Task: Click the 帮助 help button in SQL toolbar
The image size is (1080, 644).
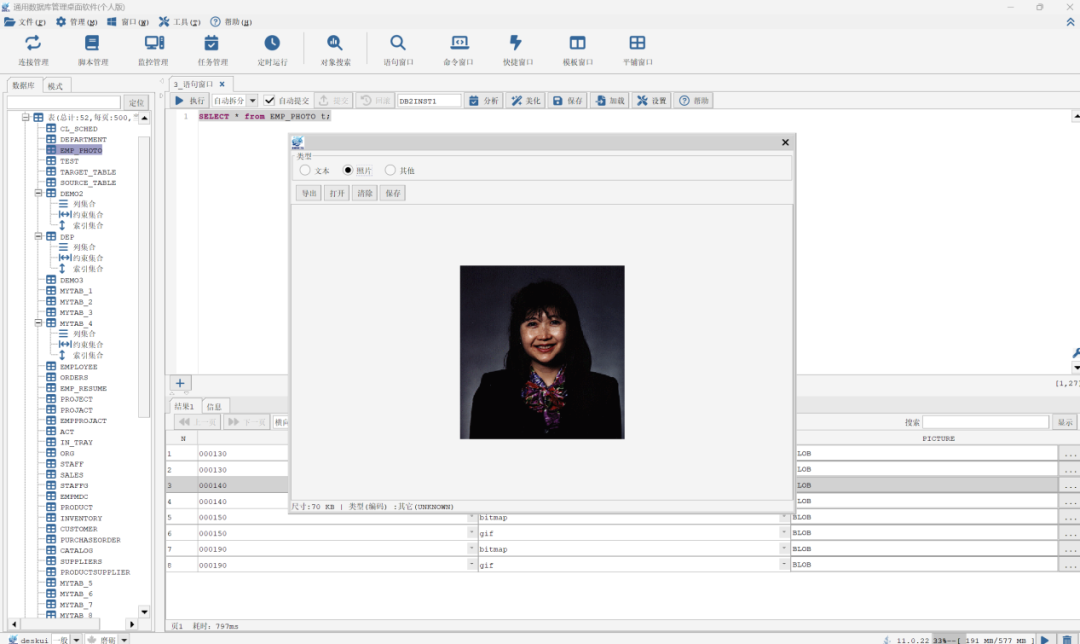Action: click(x=694, y=101)
